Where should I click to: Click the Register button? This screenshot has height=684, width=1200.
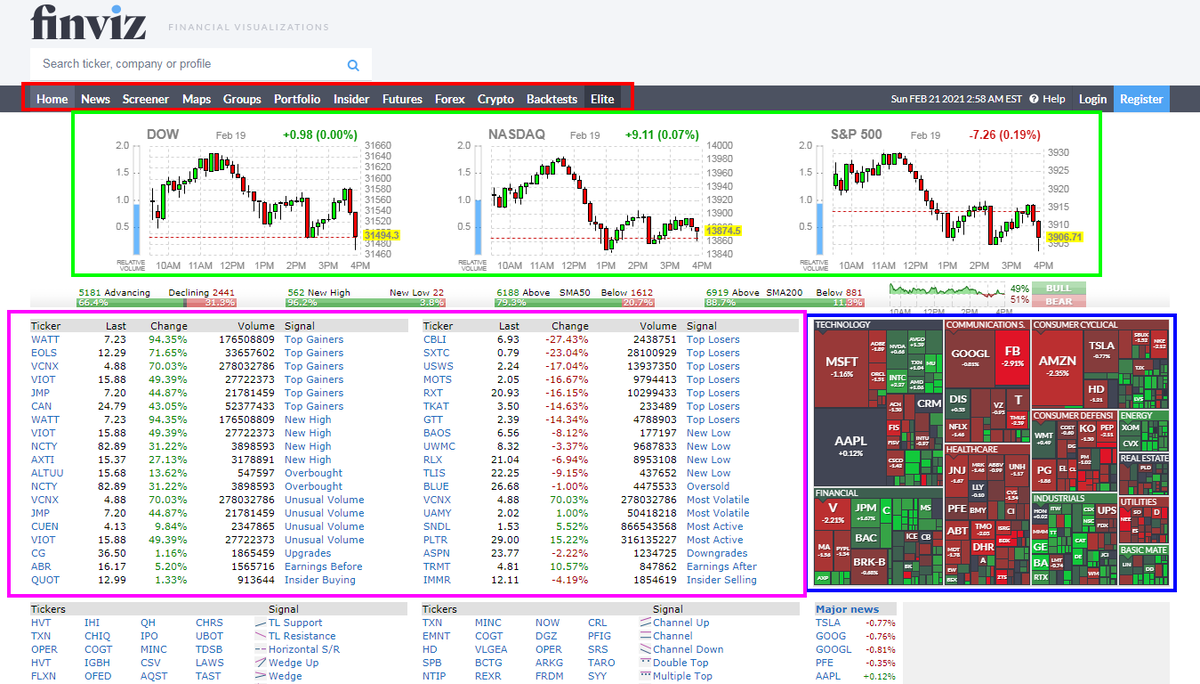pos(1142,99)
